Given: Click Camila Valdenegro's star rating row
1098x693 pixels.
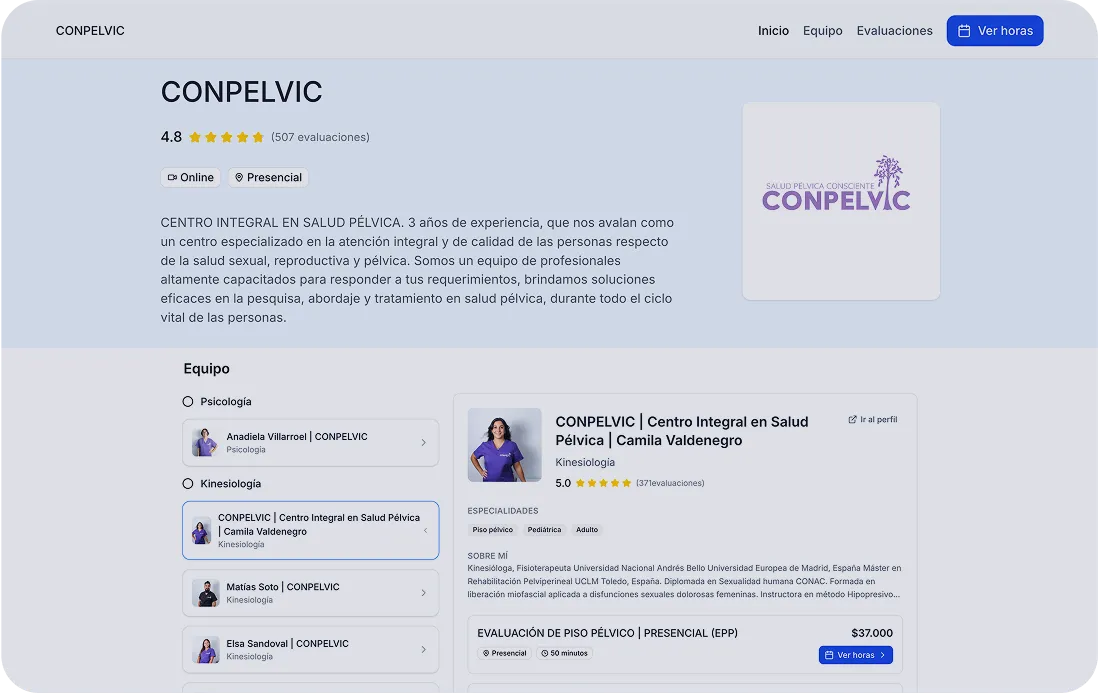Looking at the screenshot, I should (630, 483).
